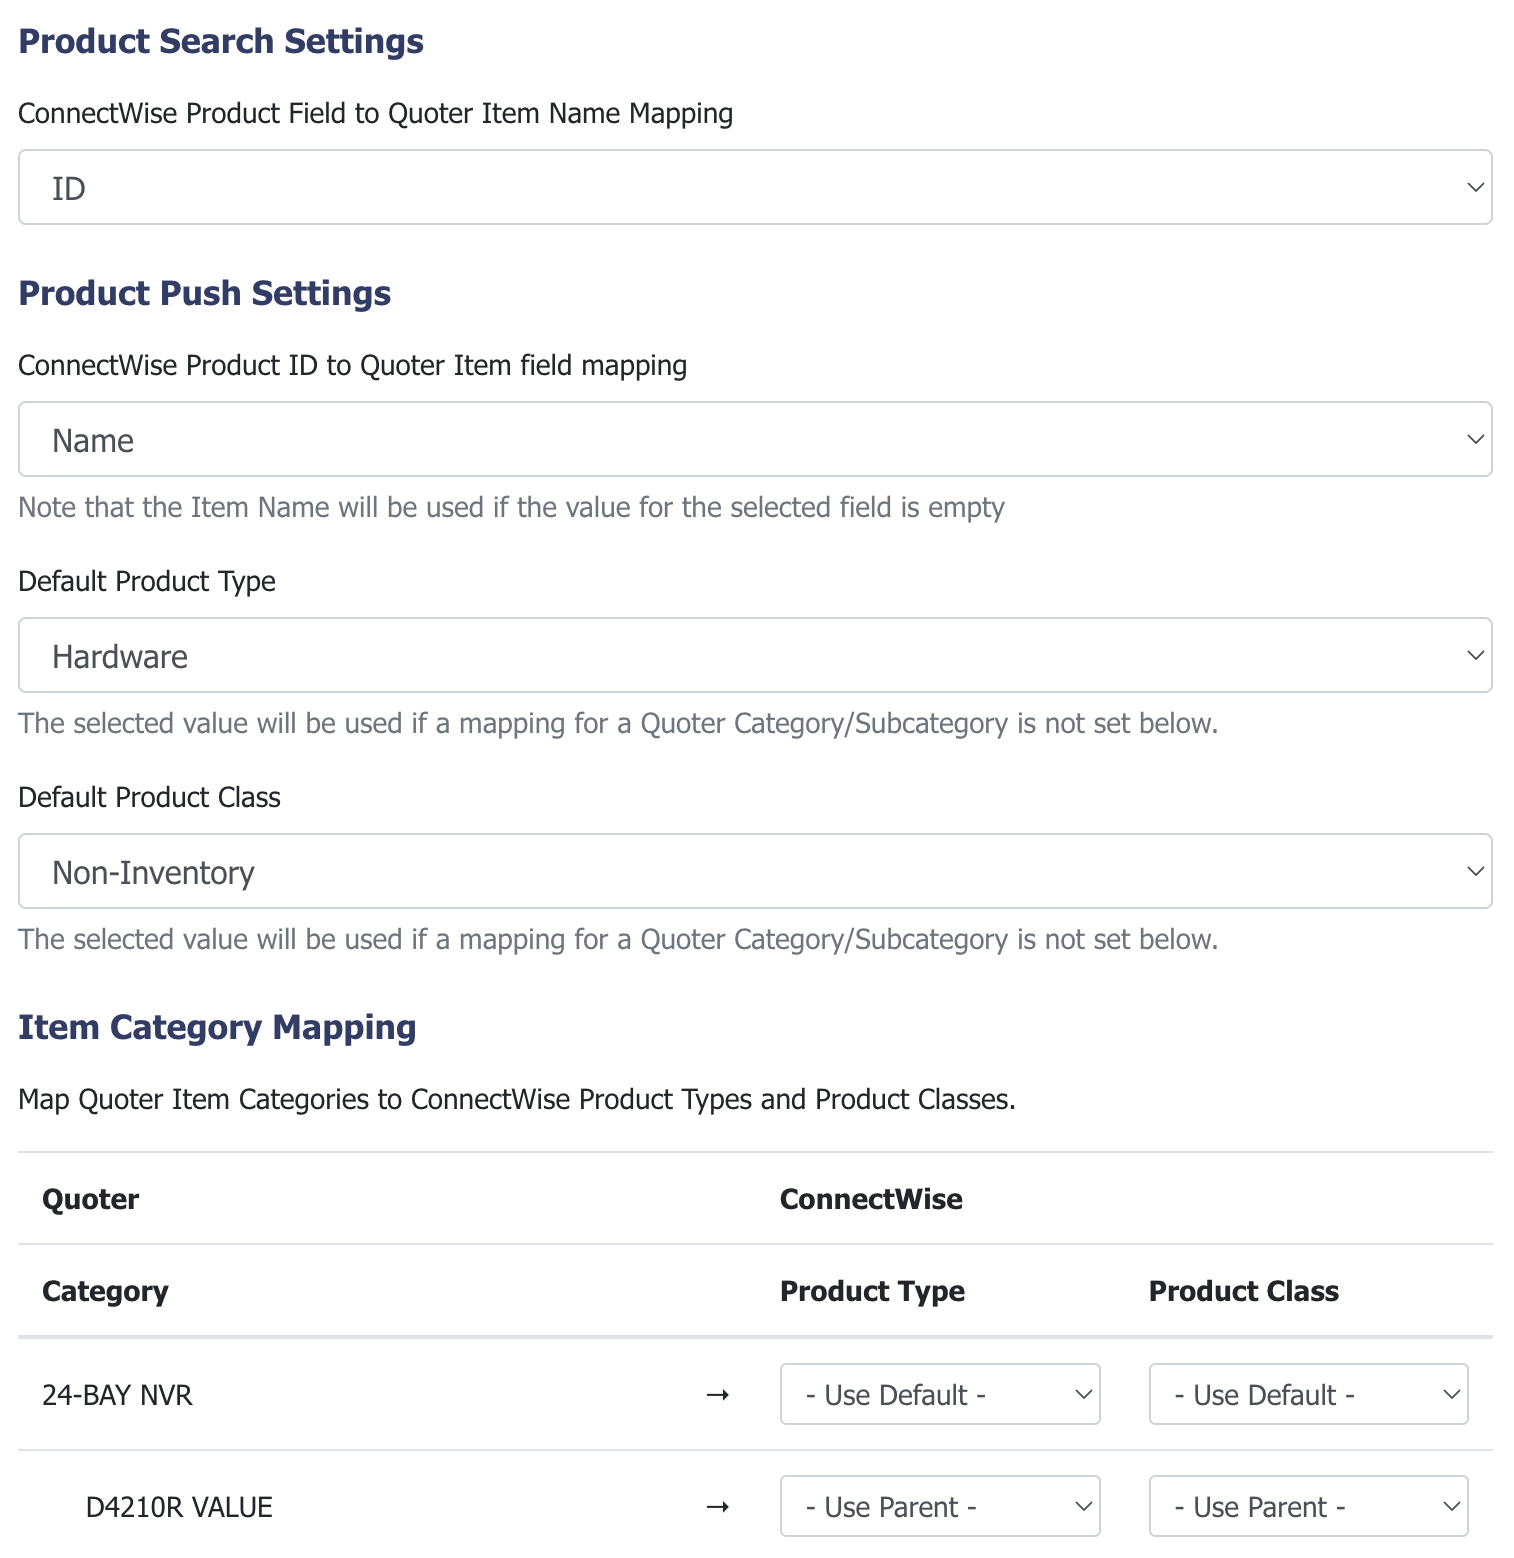Click the Item Category Mapping heading

pos(217,1027)
